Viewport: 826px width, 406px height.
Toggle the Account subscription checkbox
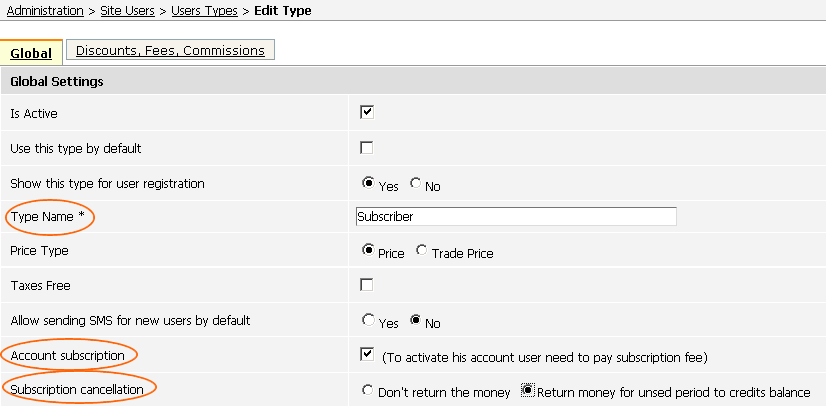[367, 354]
